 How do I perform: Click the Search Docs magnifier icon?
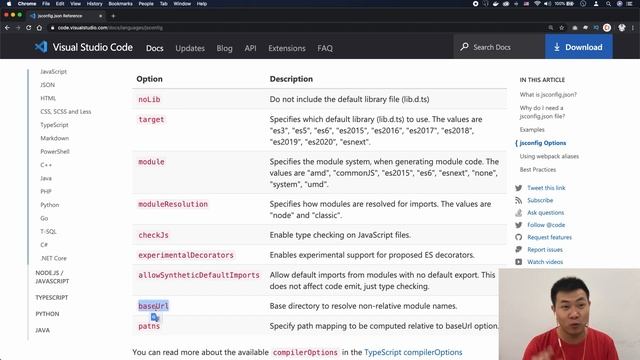click(x=464, y=47)
